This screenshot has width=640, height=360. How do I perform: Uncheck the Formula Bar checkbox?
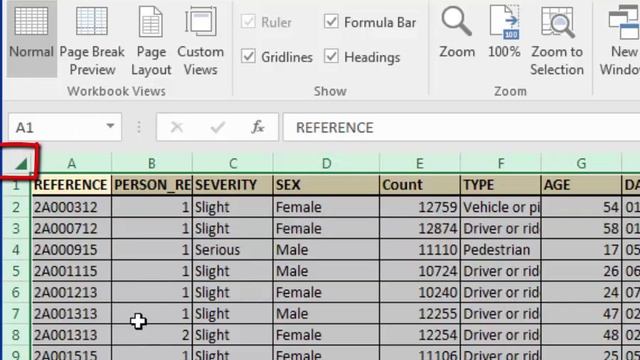331,22
